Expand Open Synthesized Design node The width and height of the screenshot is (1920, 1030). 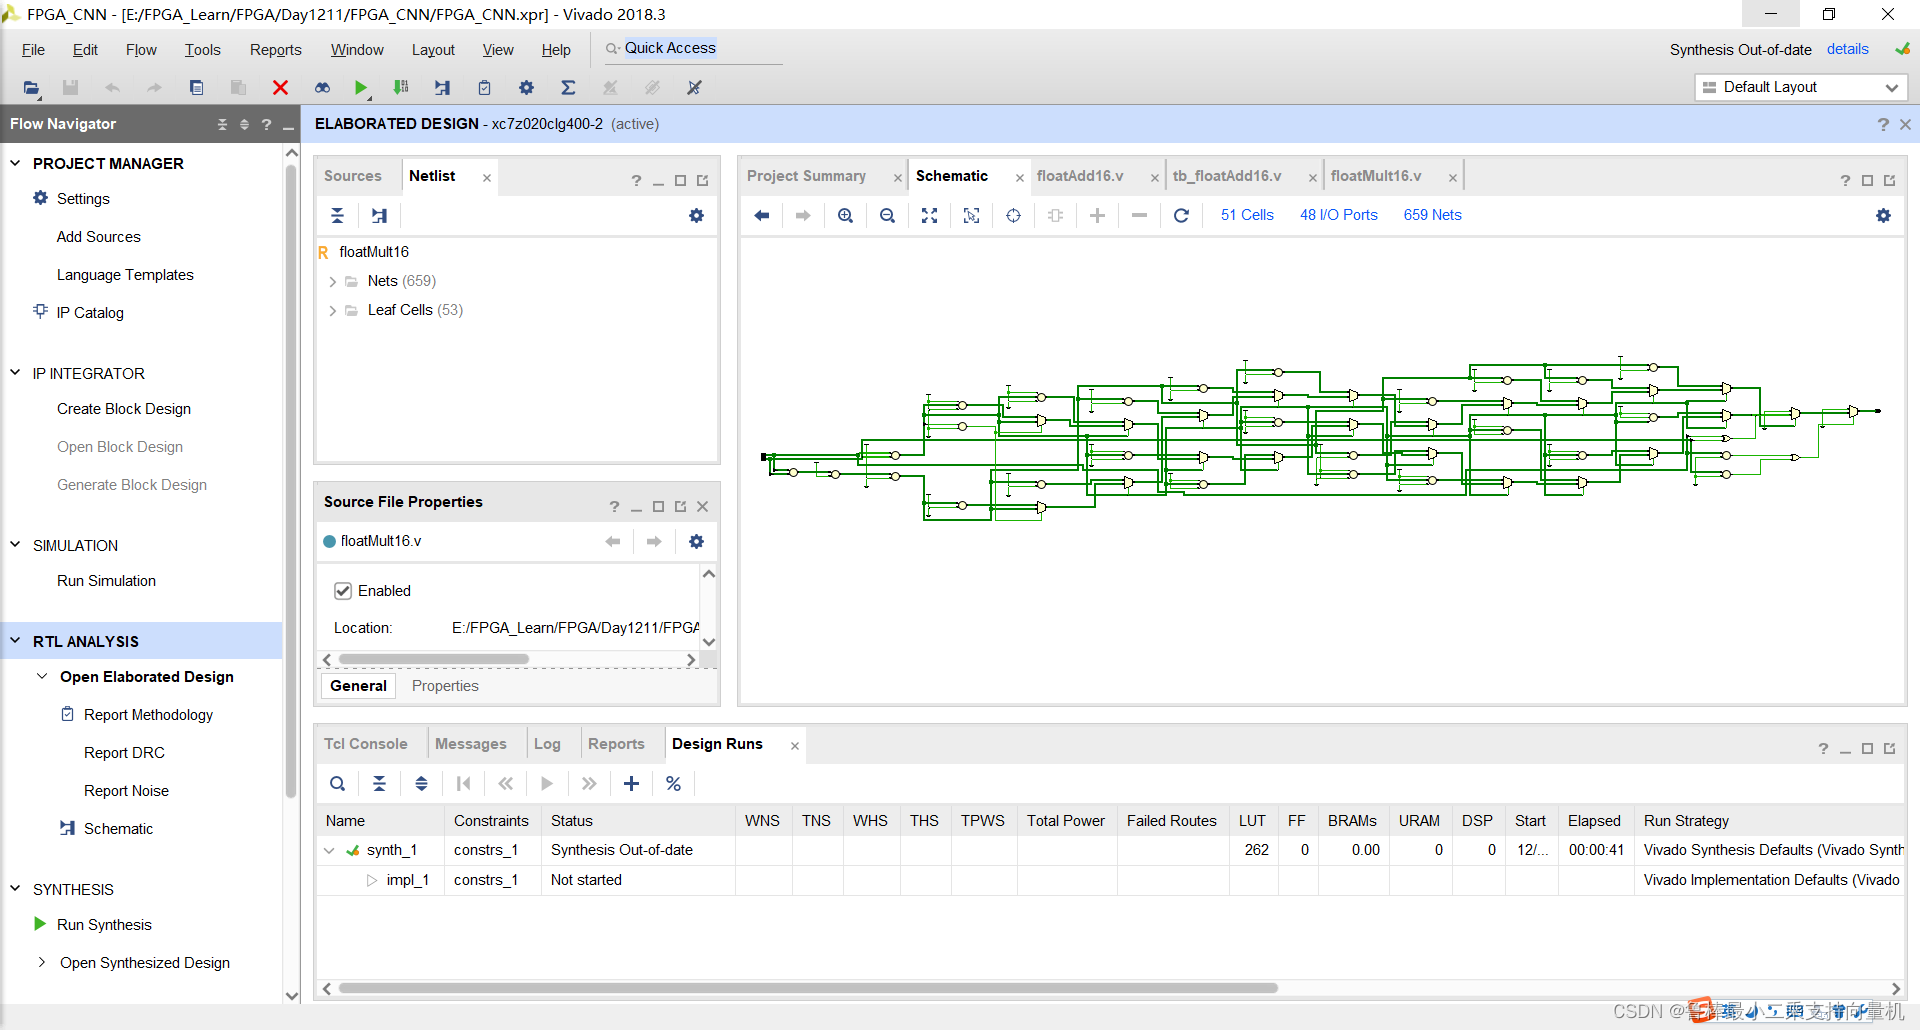point(42,962)
